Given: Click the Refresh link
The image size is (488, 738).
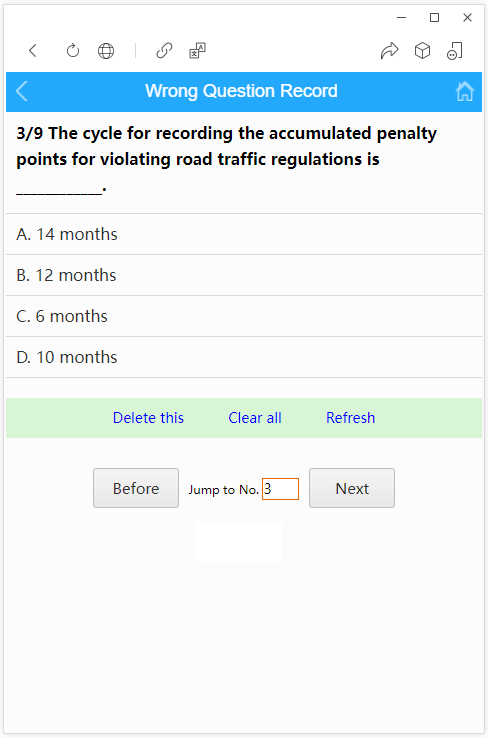Looking at the screenshot, I should tap(351, 418).
